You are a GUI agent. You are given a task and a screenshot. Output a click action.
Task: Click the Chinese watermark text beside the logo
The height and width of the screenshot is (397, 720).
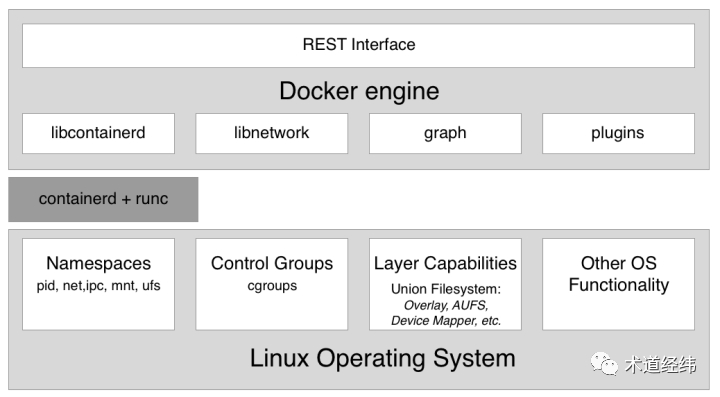point(660,365)
